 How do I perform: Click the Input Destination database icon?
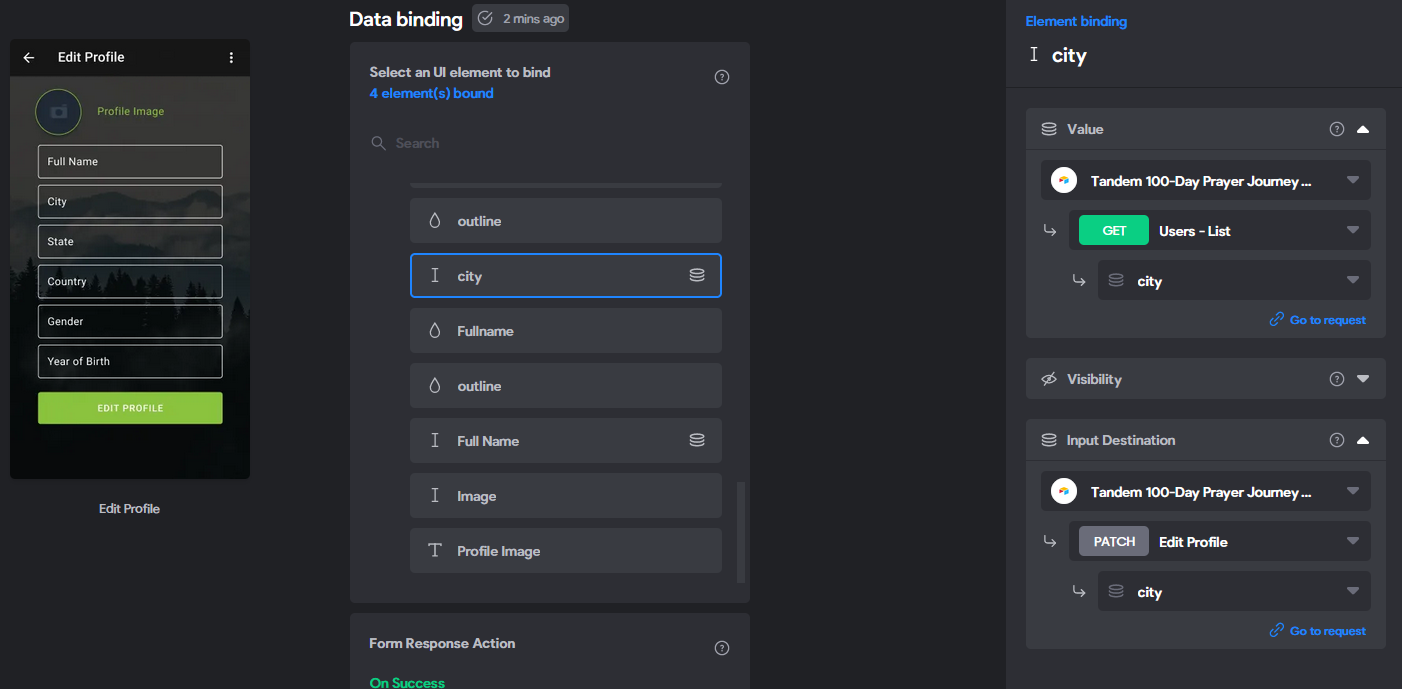coord(1049,440)
